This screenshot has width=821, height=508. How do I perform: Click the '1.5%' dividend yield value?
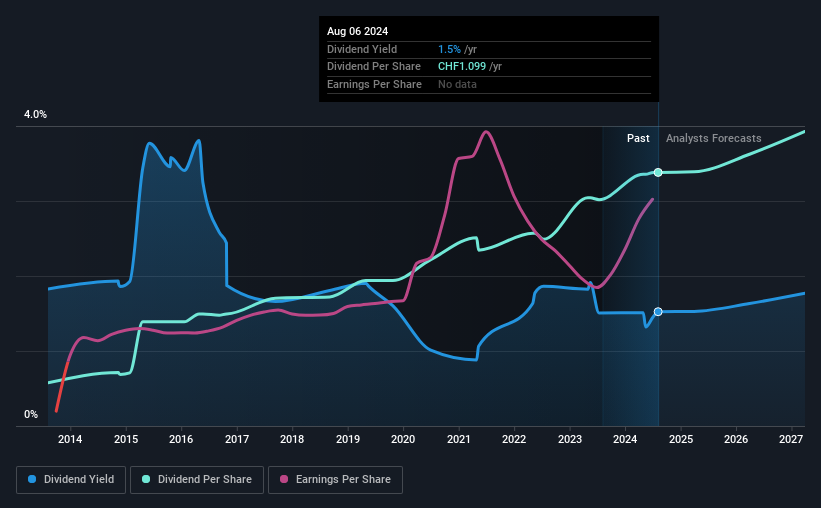tap(449, 49)
